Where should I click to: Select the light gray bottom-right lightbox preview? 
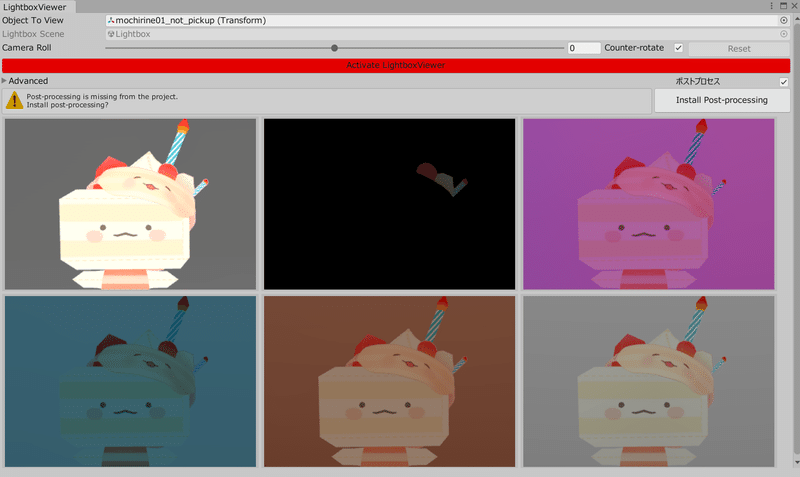pos(648,381)
